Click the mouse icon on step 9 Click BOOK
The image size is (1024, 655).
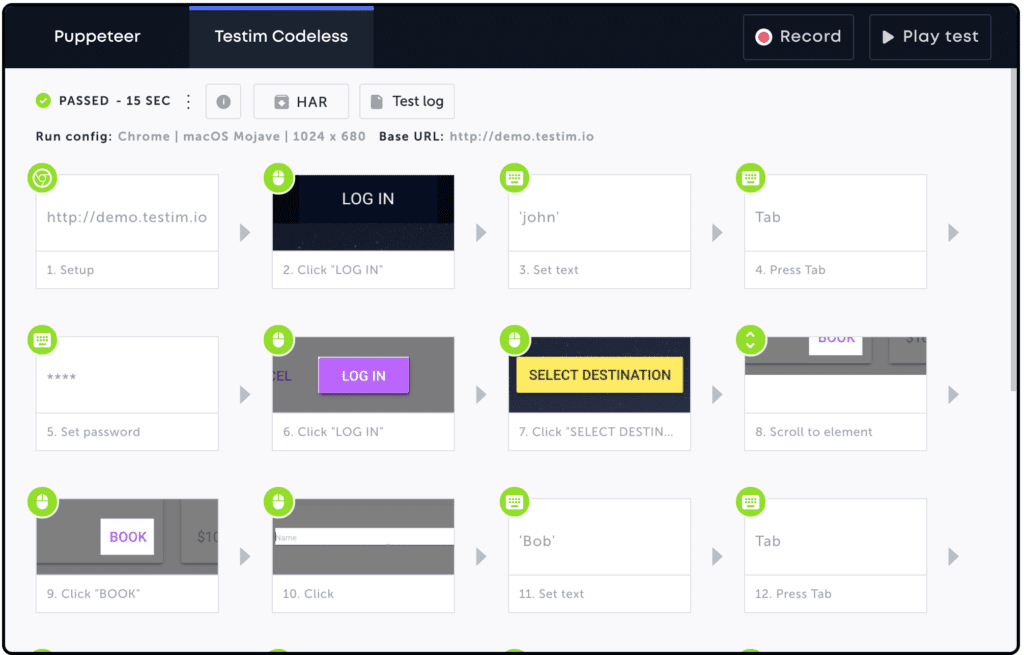point(42,502)
